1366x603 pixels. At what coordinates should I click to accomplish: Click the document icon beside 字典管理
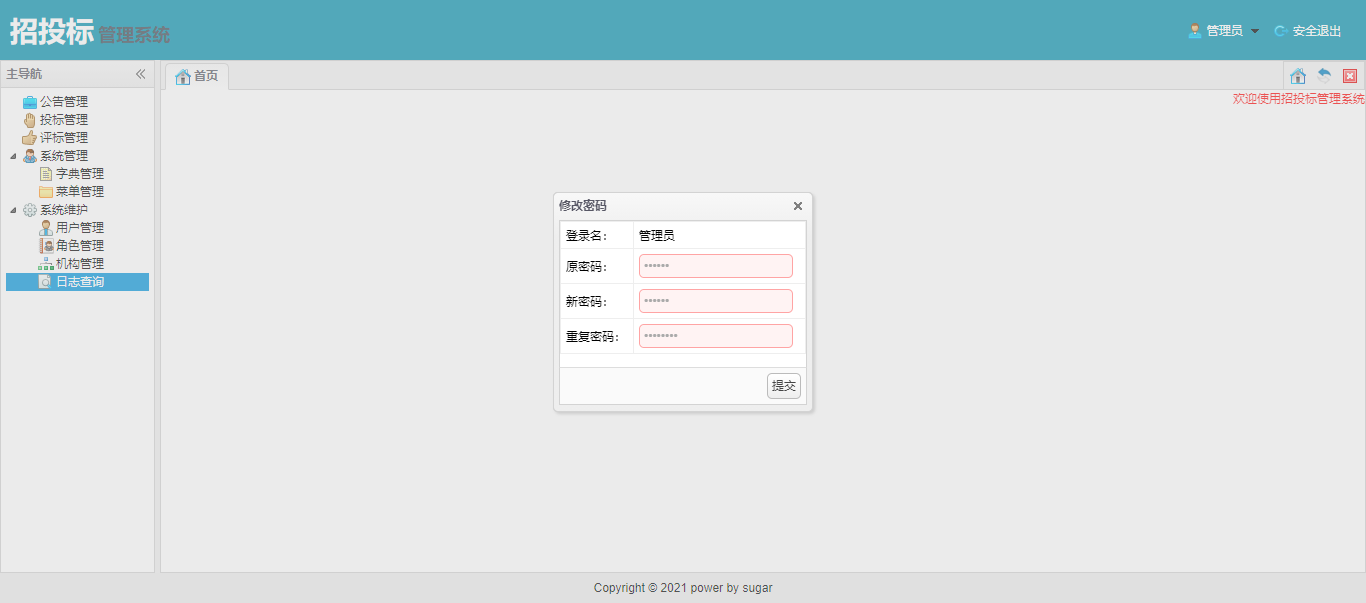click(46, 174)
